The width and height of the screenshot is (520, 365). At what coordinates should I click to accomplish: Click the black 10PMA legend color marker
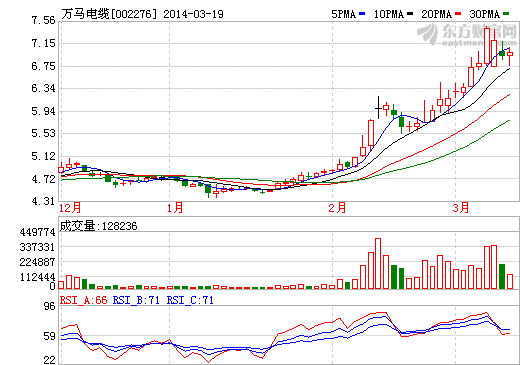pyautogui.click(x=410, y=14)
